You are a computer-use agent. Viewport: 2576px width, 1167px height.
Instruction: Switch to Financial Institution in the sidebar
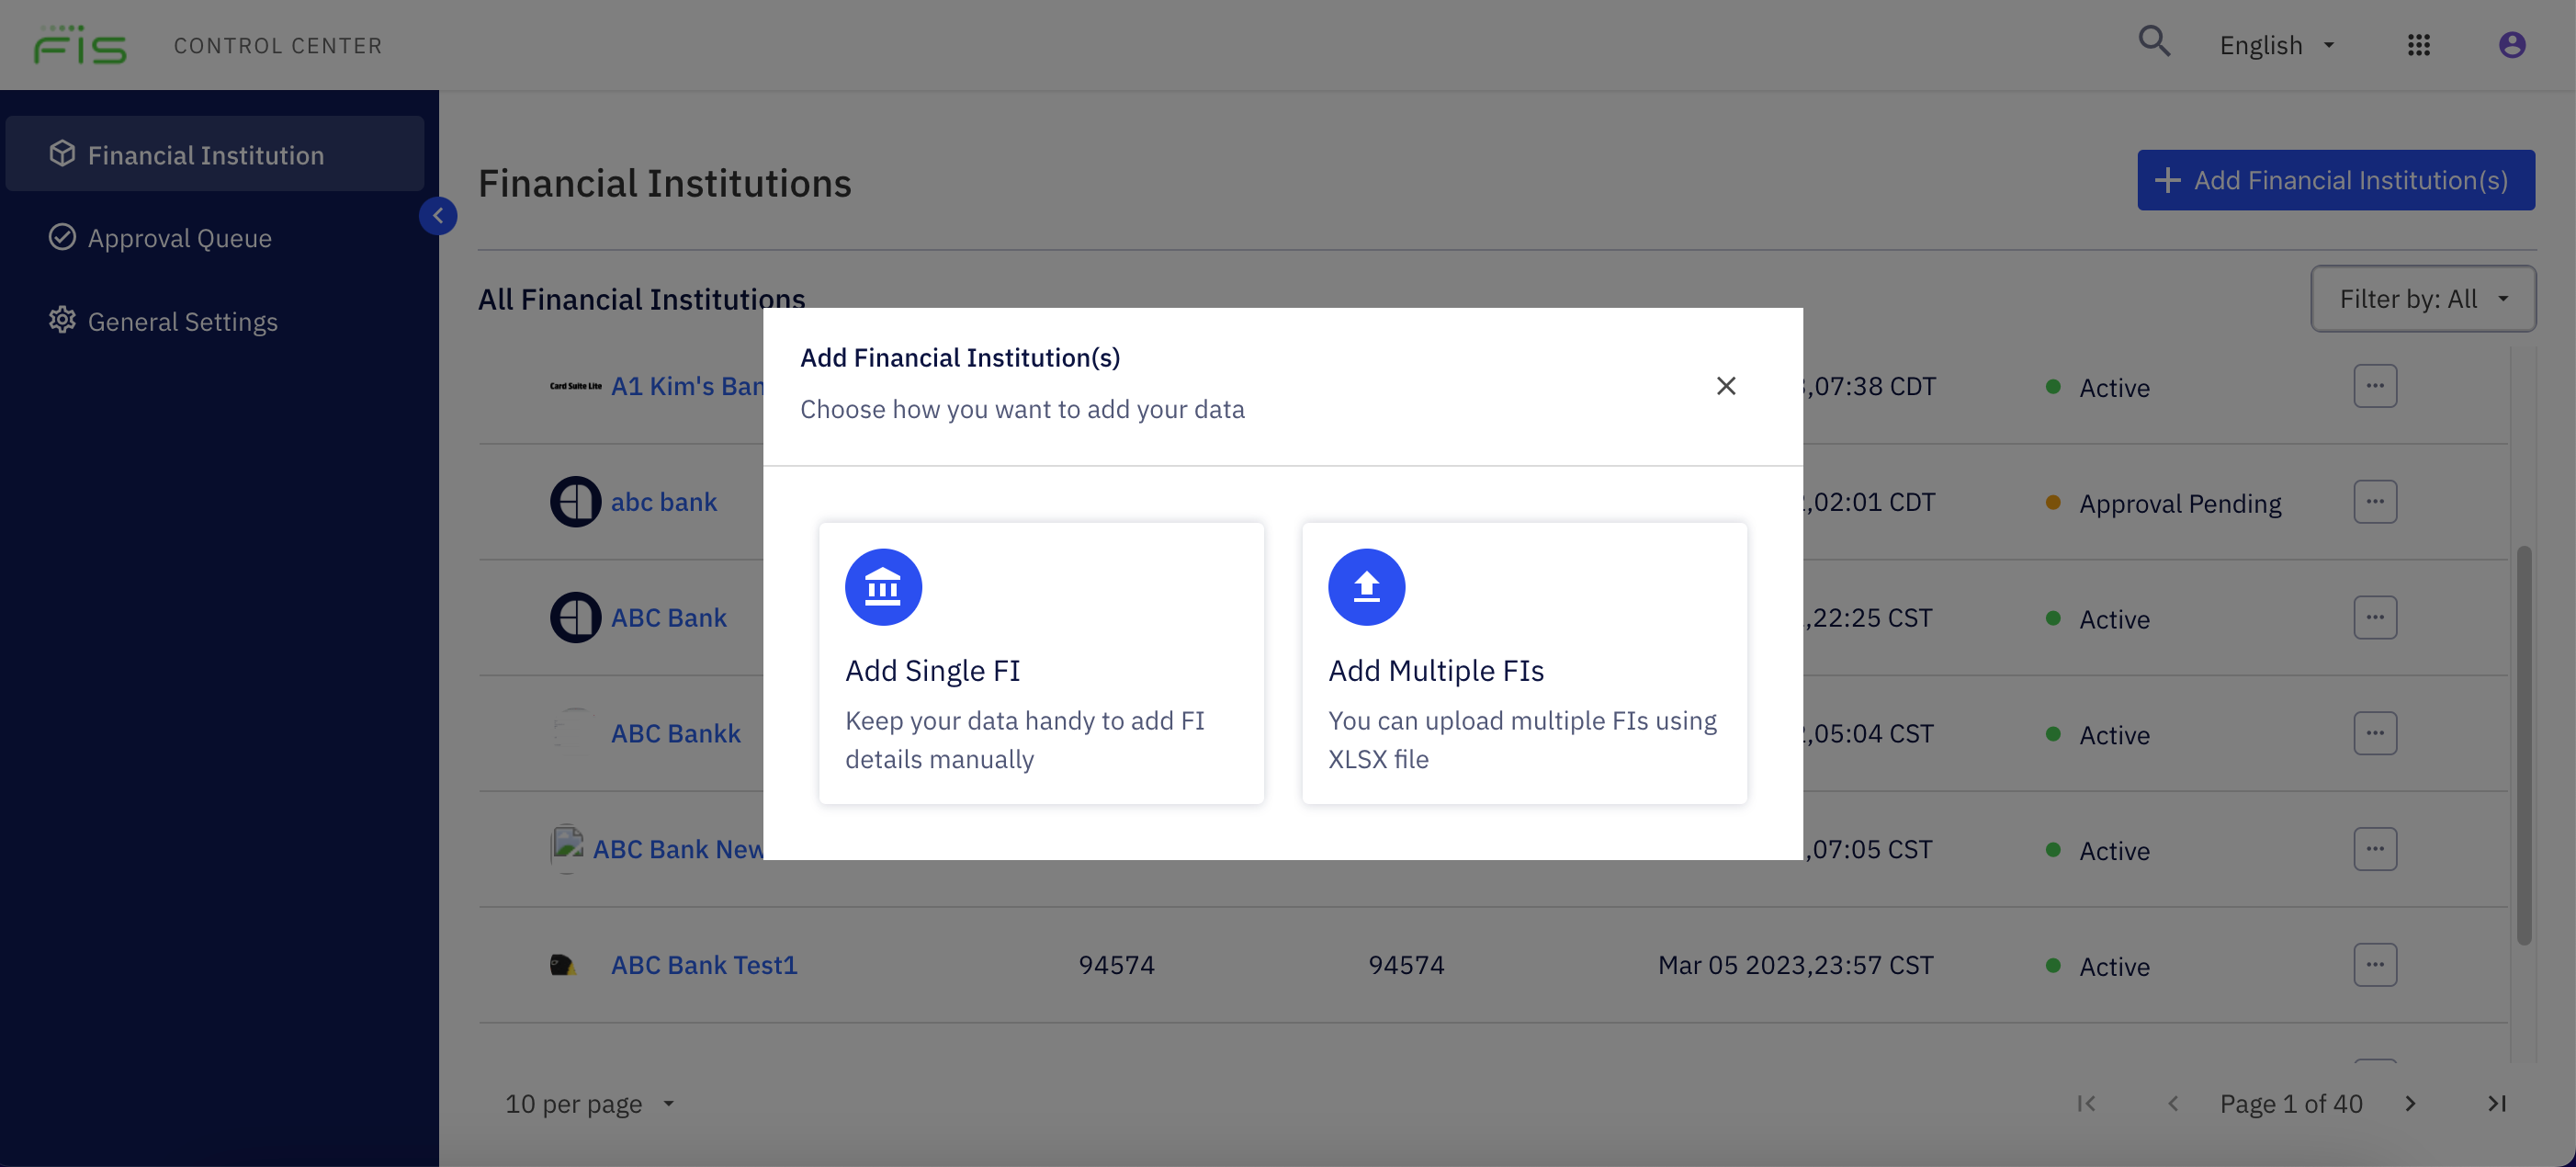(205, 155)
